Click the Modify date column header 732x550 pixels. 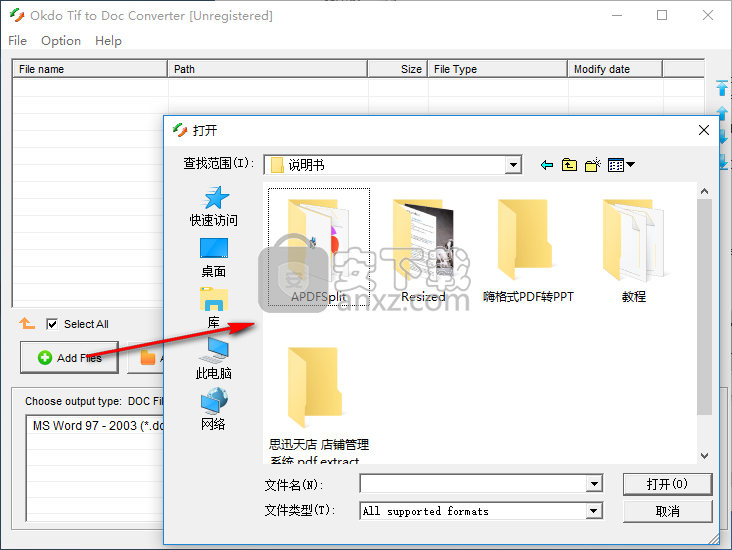(x=615, y=69)
